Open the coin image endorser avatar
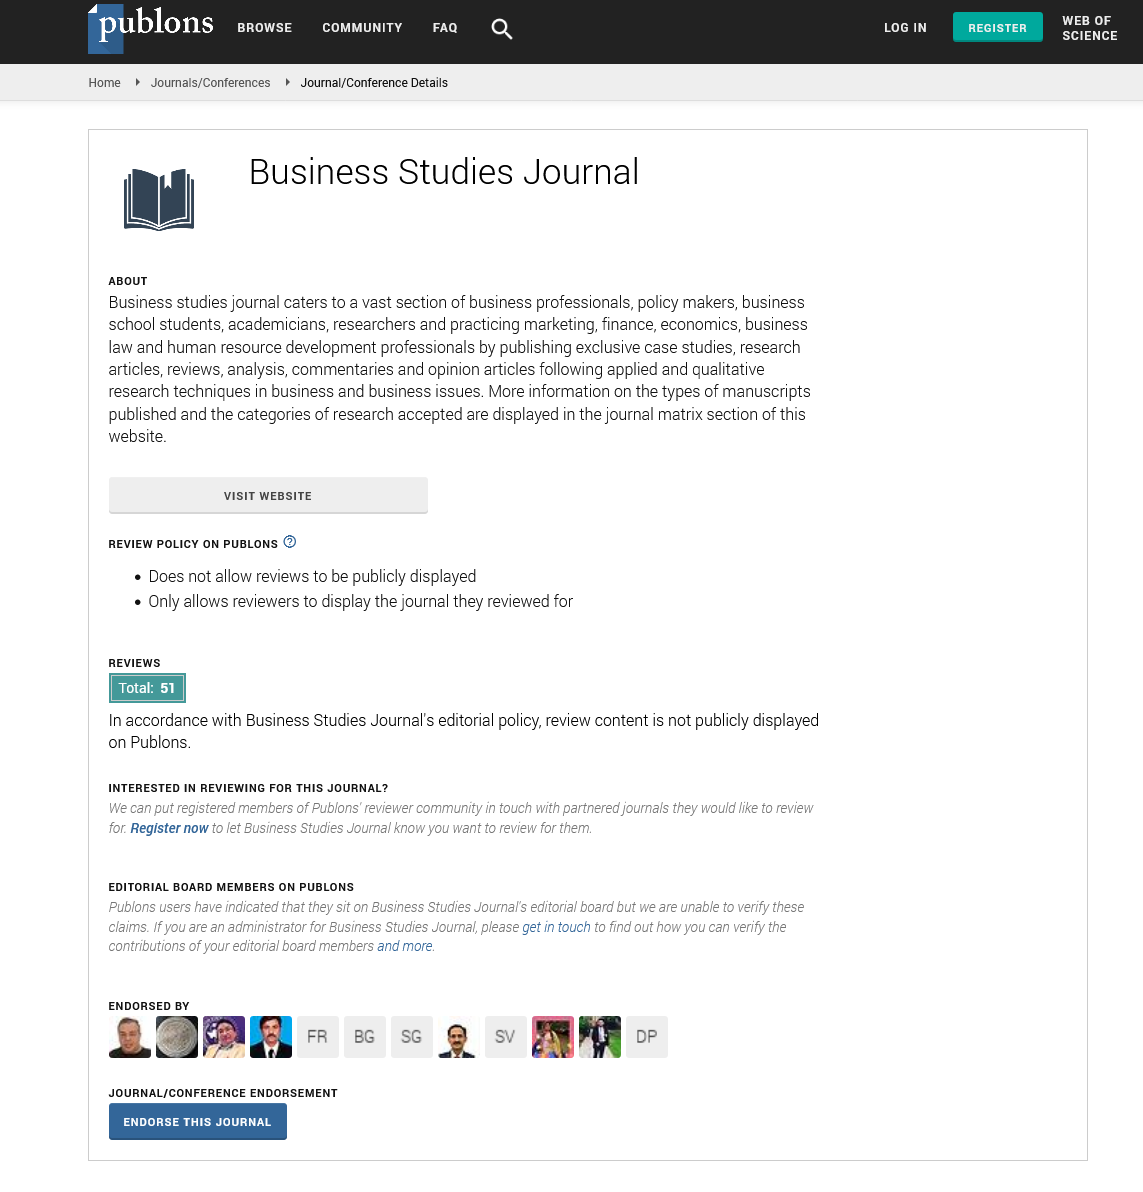Image resolution: width=1143 pixels, height=1192 pixels. (177, 1037)
